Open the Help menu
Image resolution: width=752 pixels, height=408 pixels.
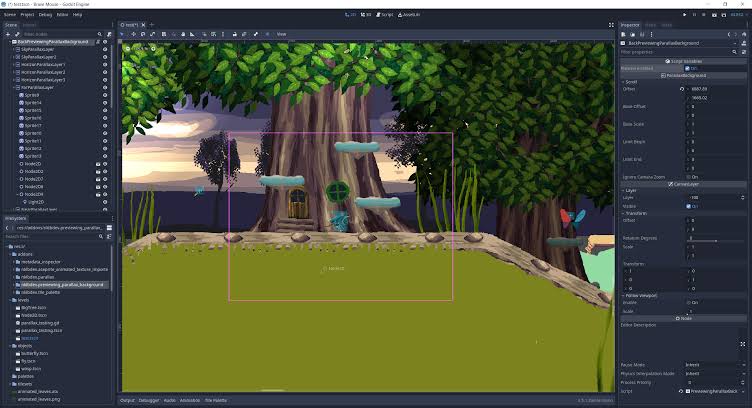pyautogui.click(x=77, y=15)
